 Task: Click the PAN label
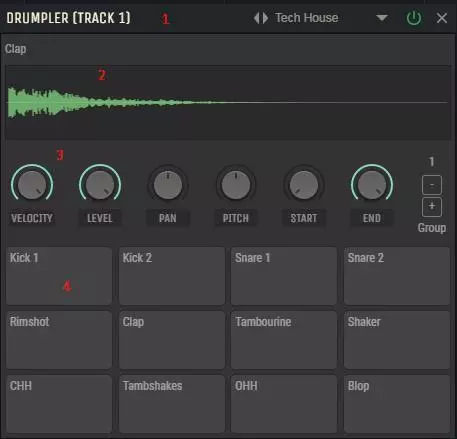168,218
